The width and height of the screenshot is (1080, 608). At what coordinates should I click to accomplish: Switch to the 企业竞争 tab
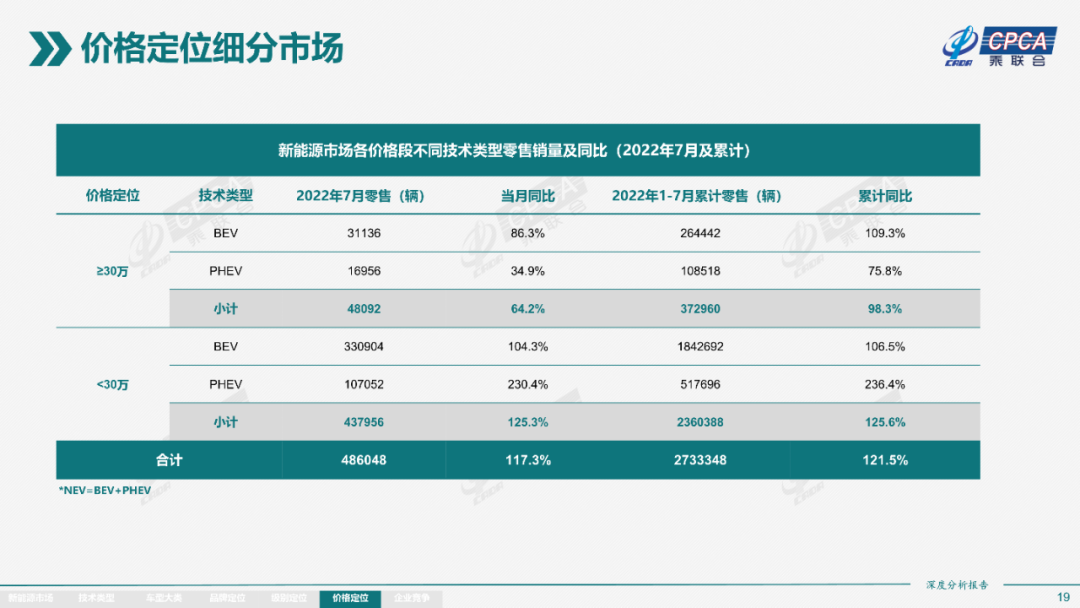[412, 598]
